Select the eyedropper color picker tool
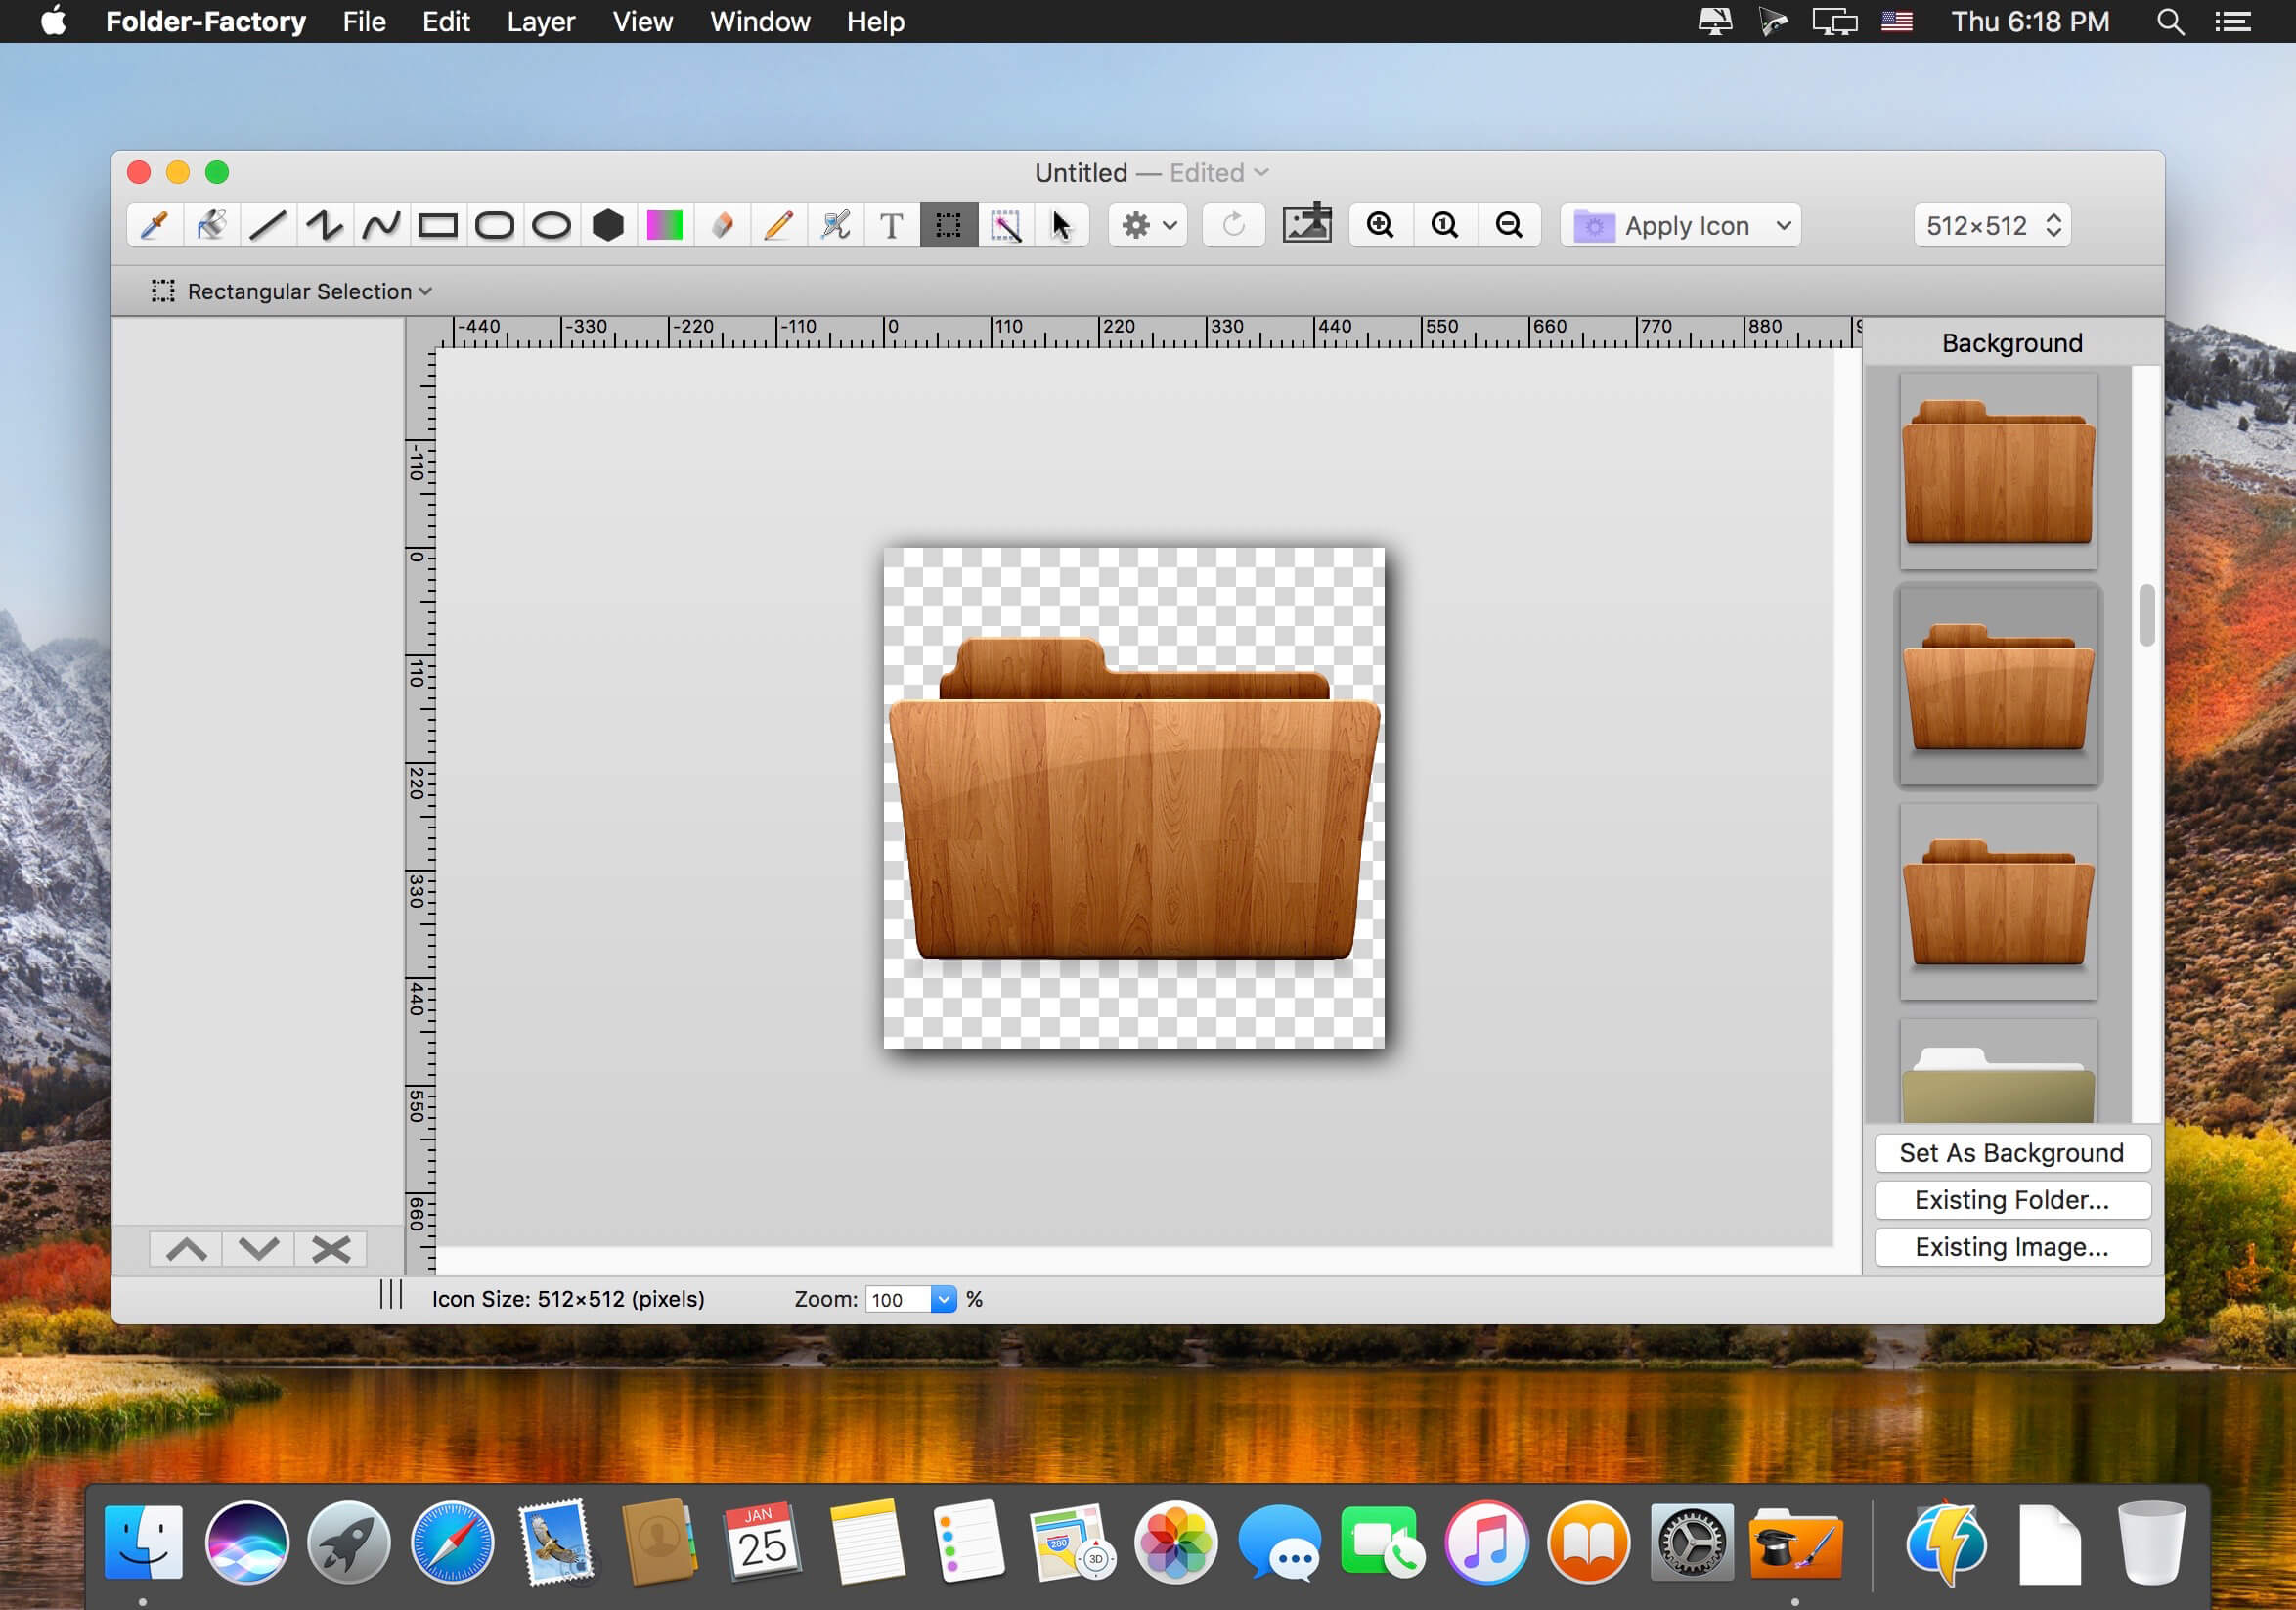The height and width of the screenshot is (1610, 2296). pos(154,225)
